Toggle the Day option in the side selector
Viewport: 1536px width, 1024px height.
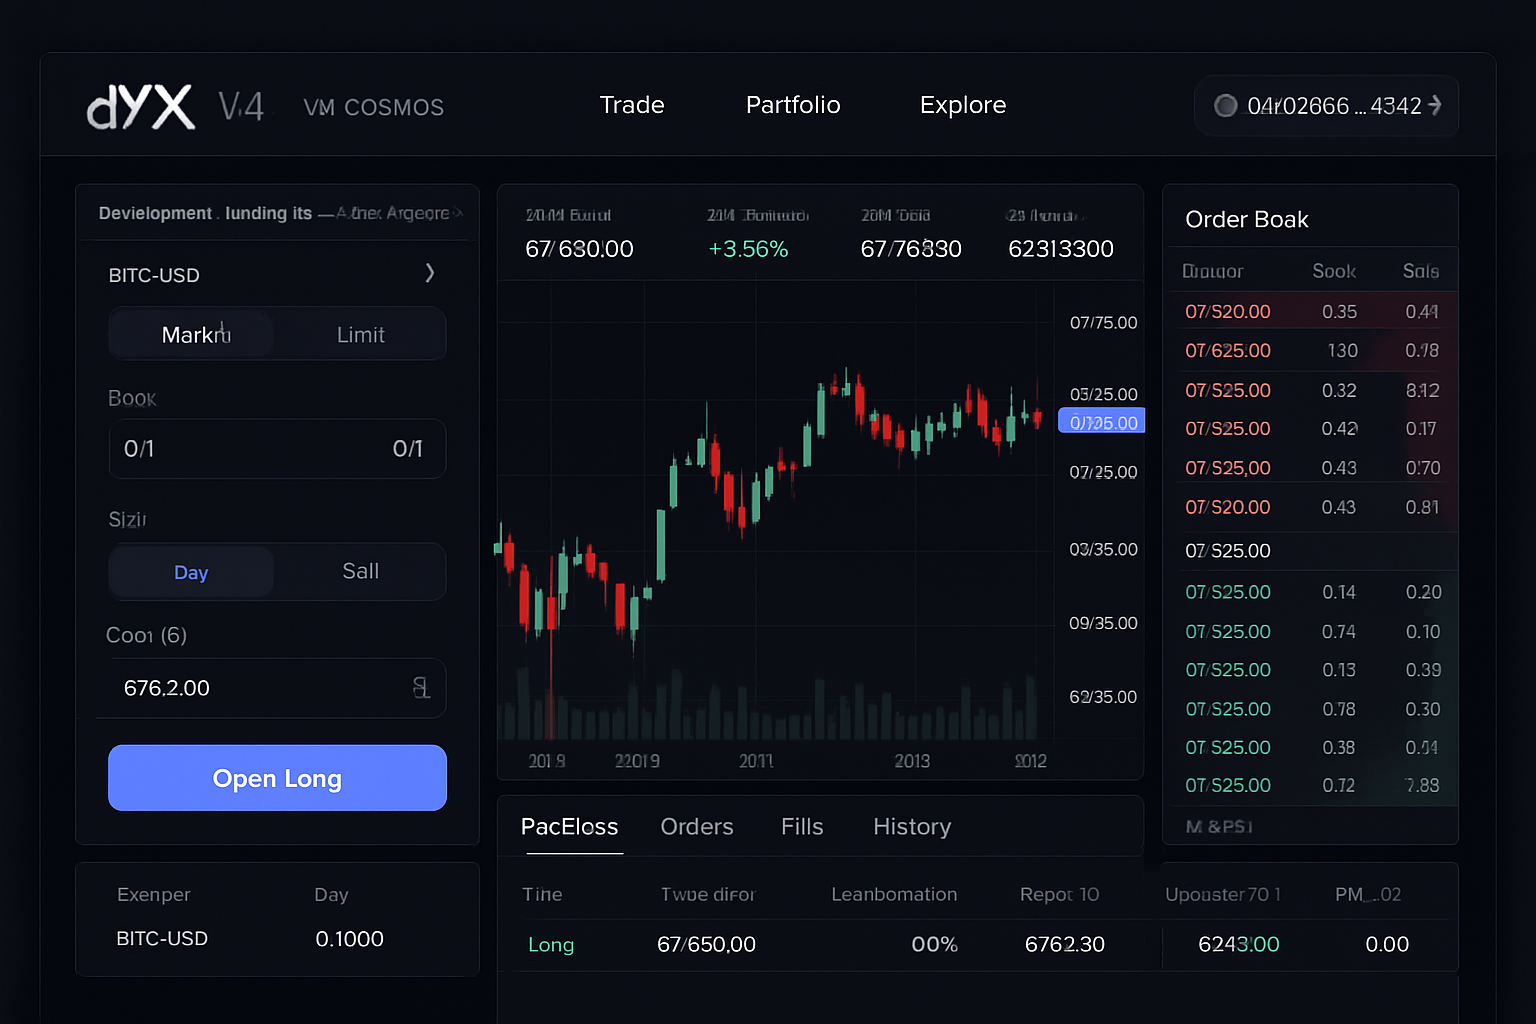pos(191,571)
